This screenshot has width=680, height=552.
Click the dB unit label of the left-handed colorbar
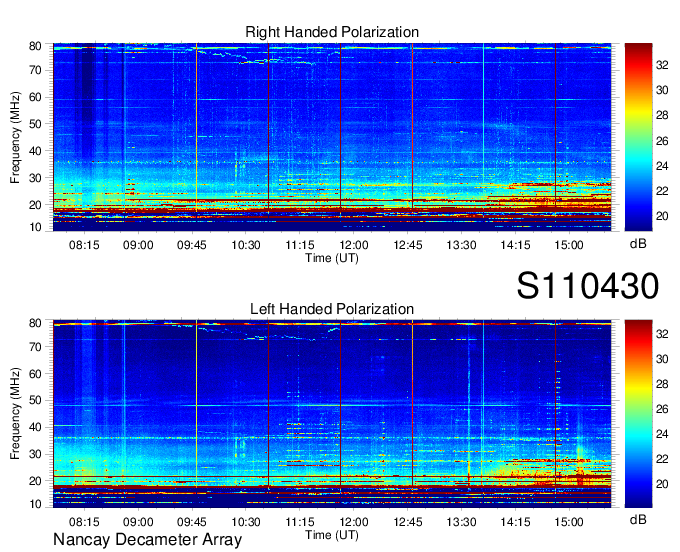[638, 519]
